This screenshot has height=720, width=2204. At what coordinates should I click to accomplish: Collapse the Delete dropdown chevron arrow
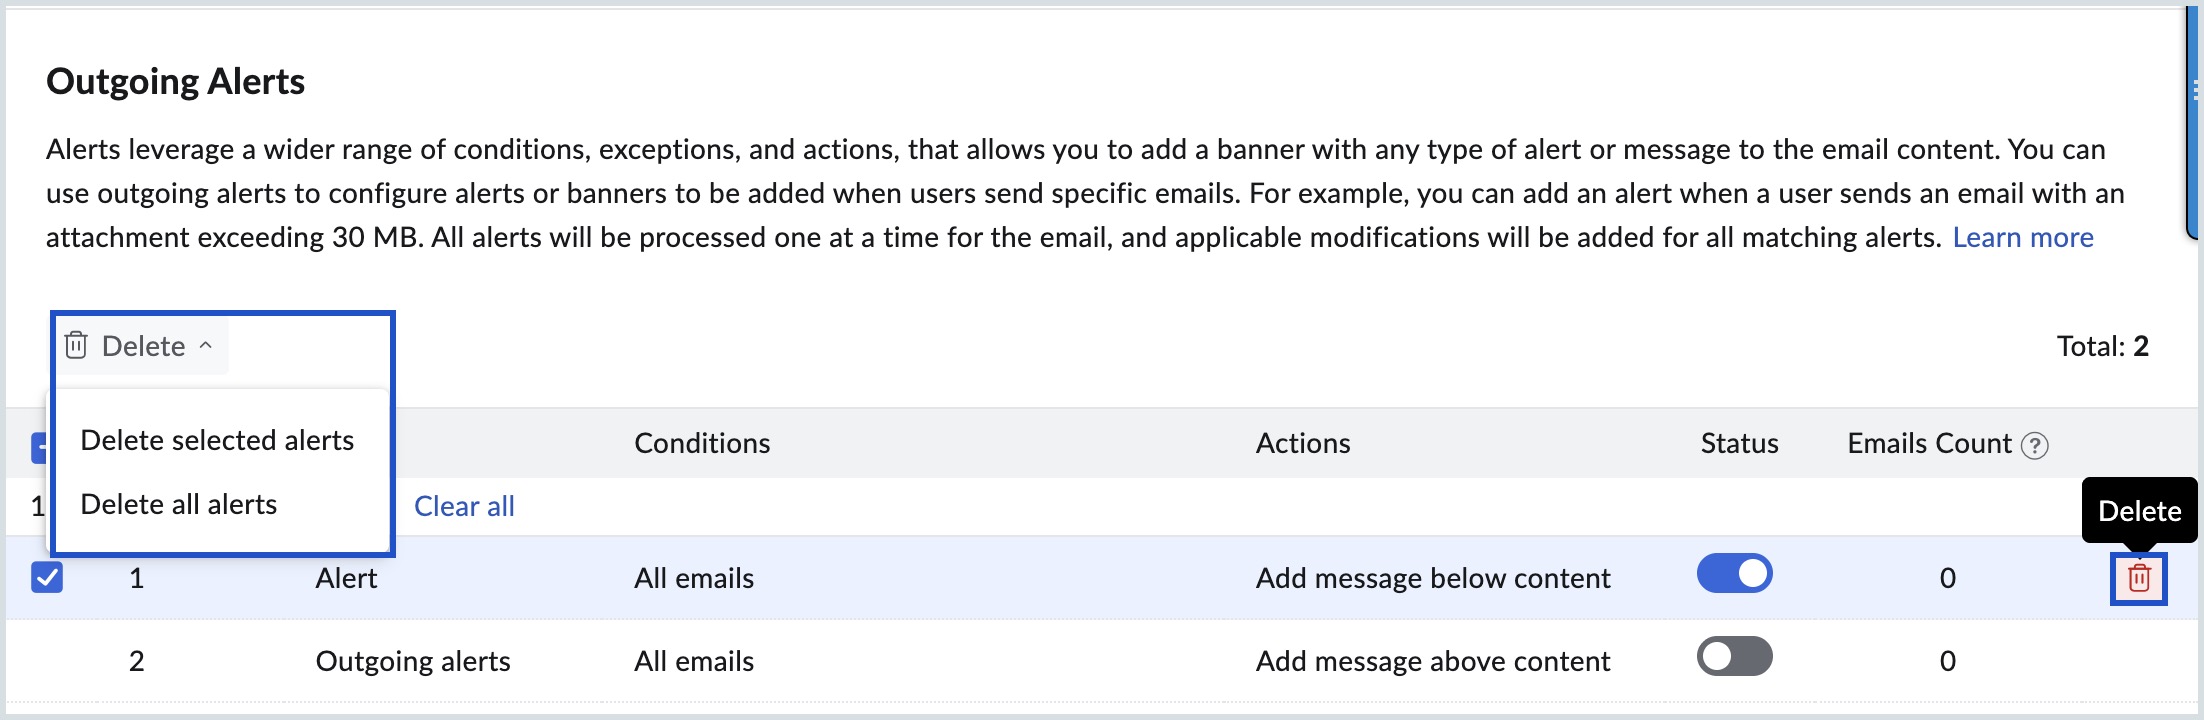[x=206, y=345]
